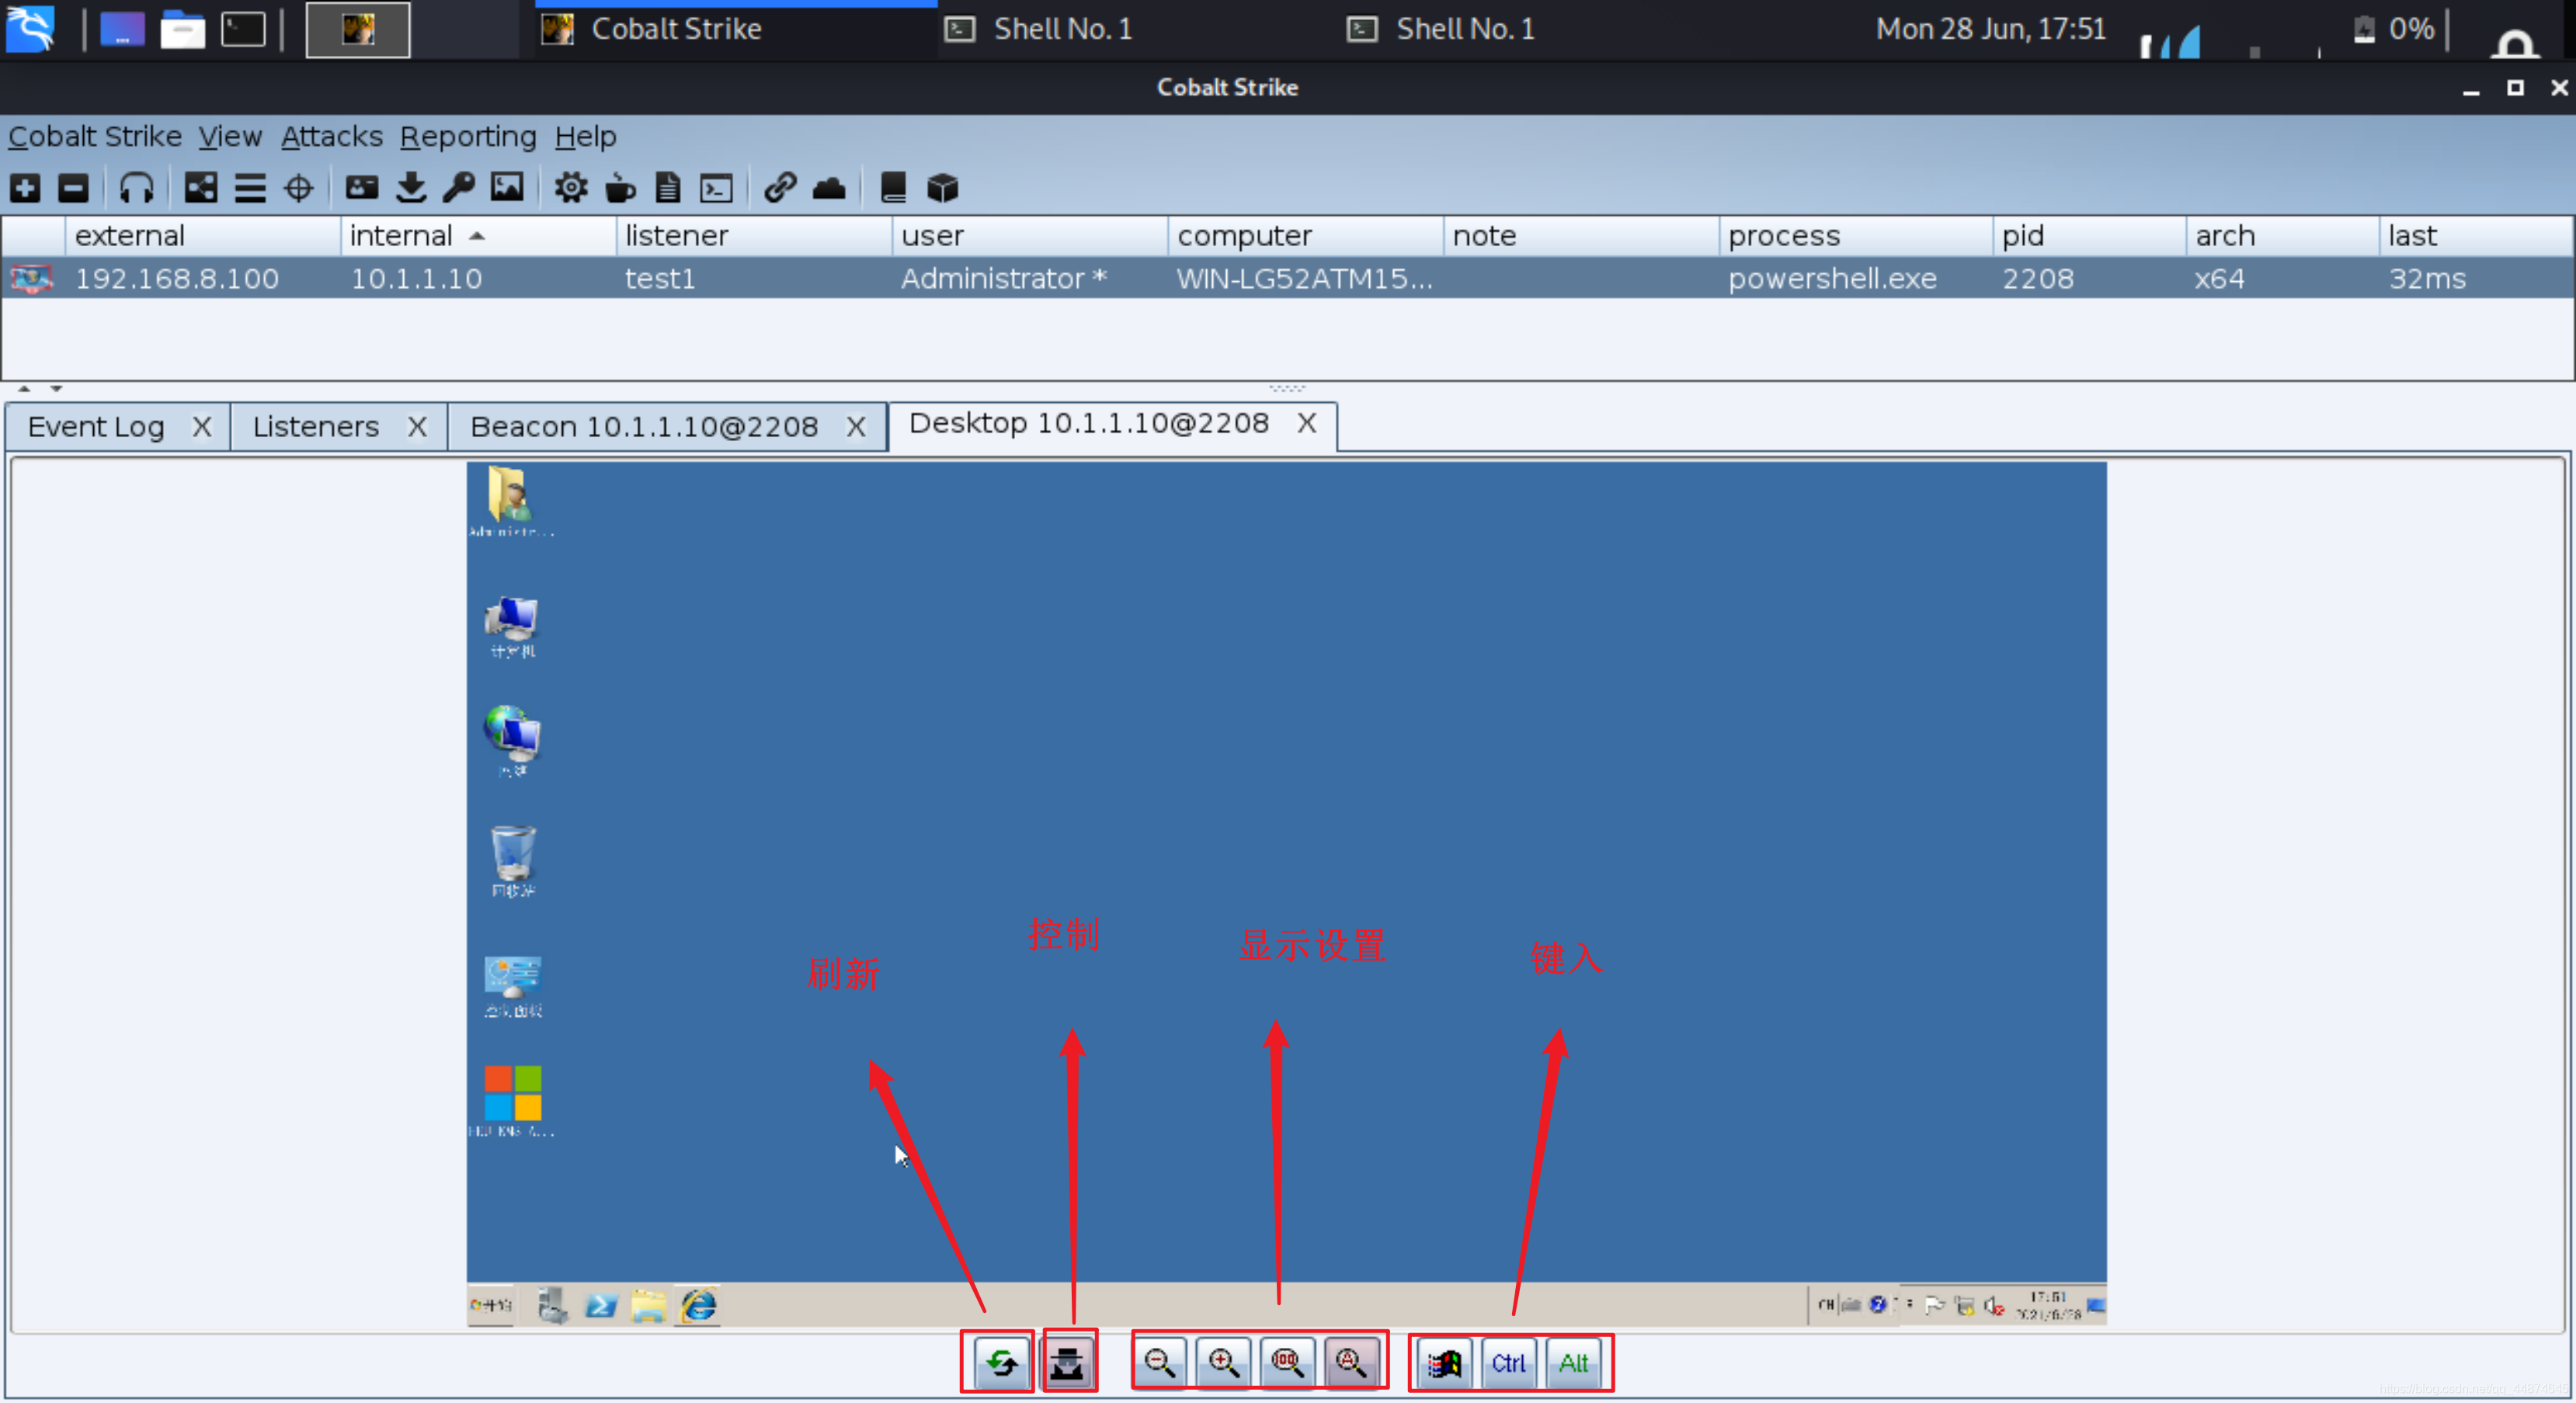This screenshot has height=1403, width=2576.
Task: Toggle the Ctrl key button
Action: pos(1508,1362)
